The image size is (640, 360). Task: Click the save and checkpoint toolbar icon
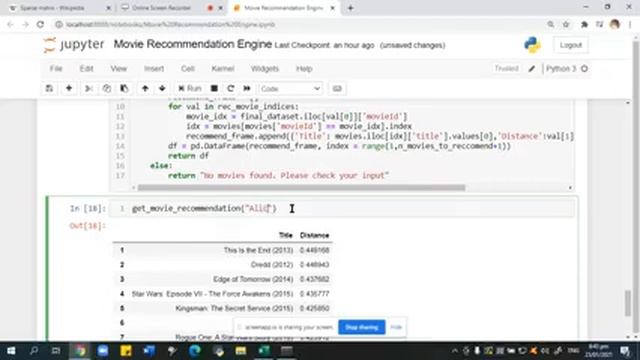[49, 89]
